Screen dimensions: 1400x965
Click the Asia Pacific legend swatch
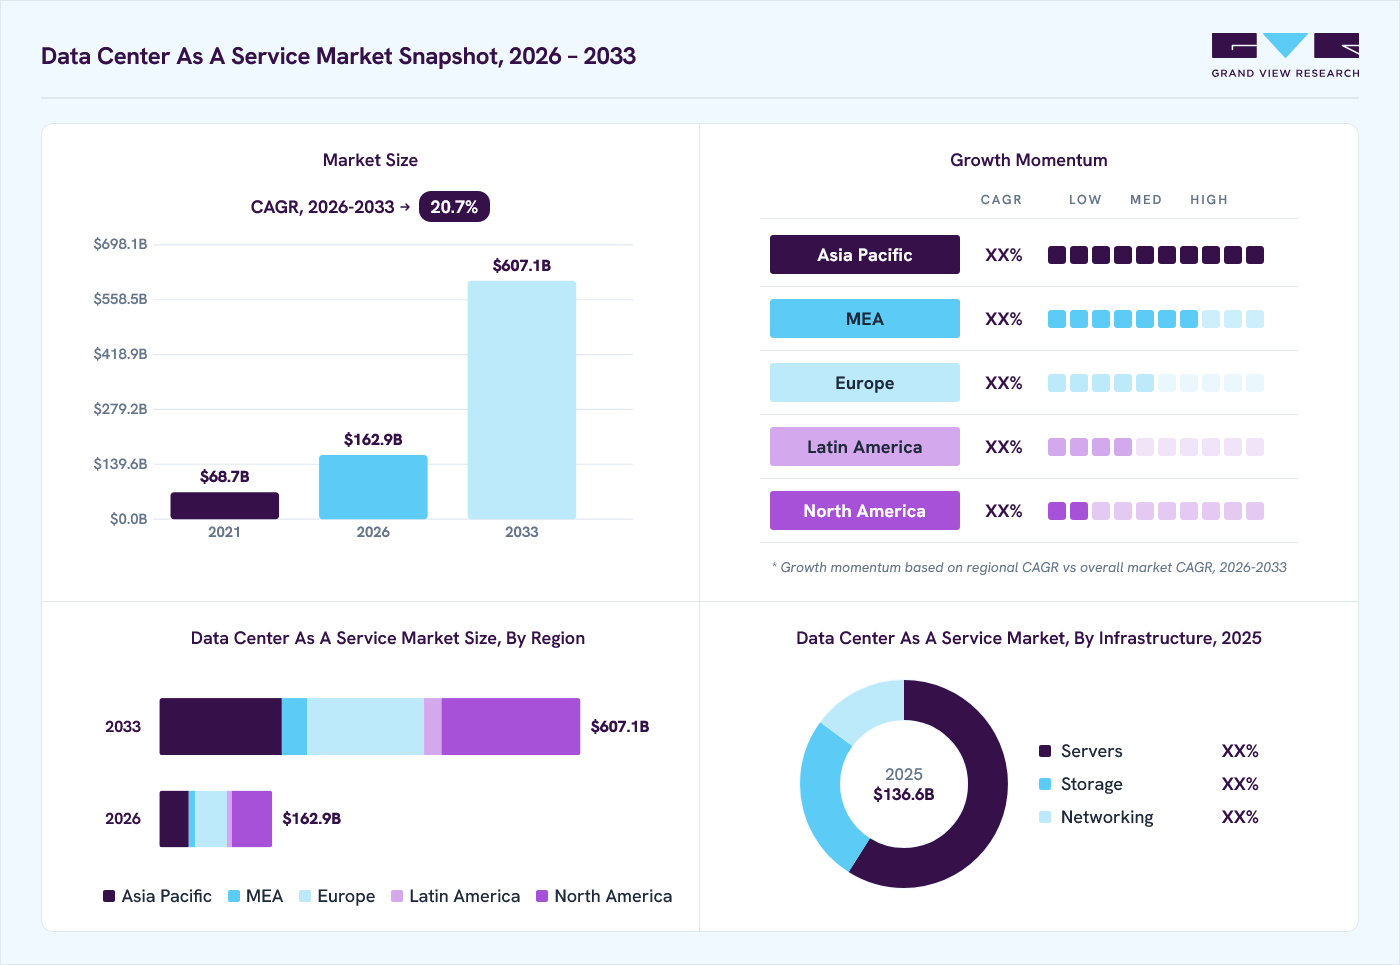[x=109, y=896]
